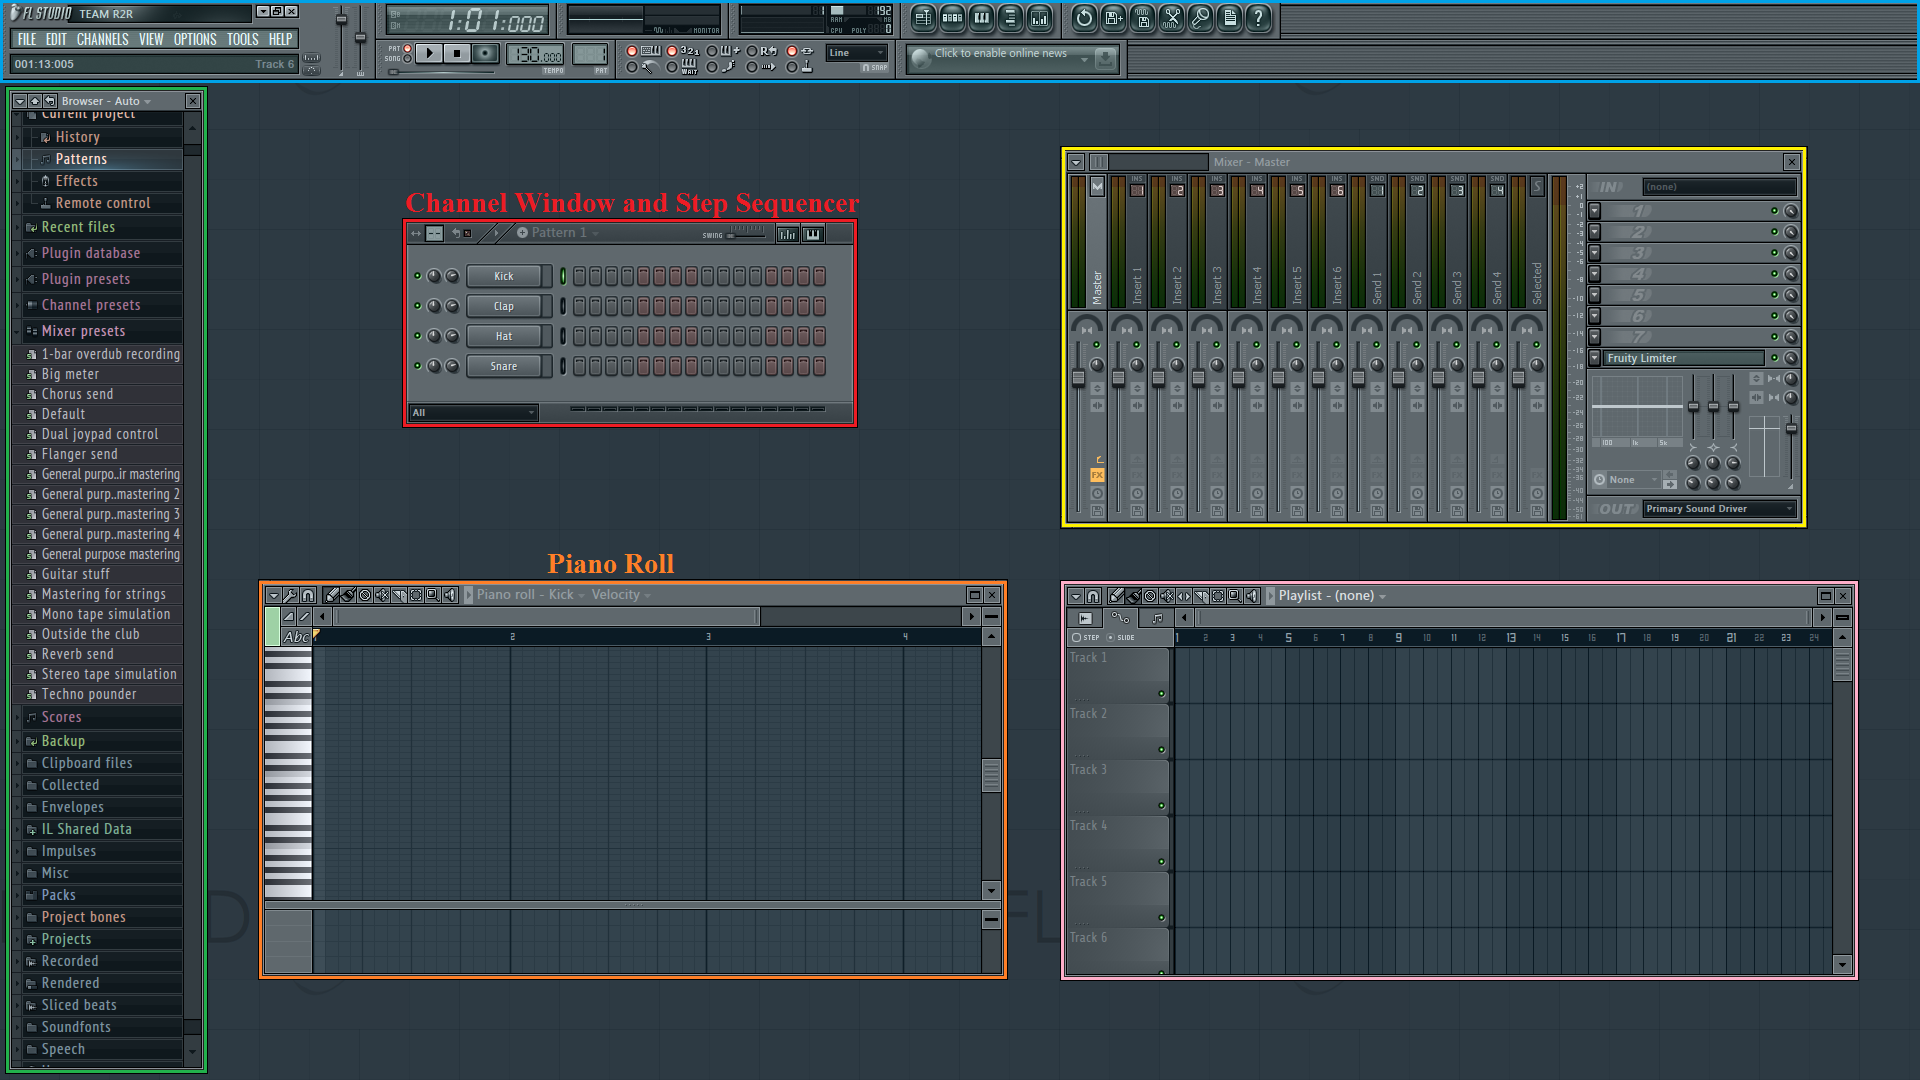
Task: Switch playback to SONG mode
Action: click(x=407, y=59)
